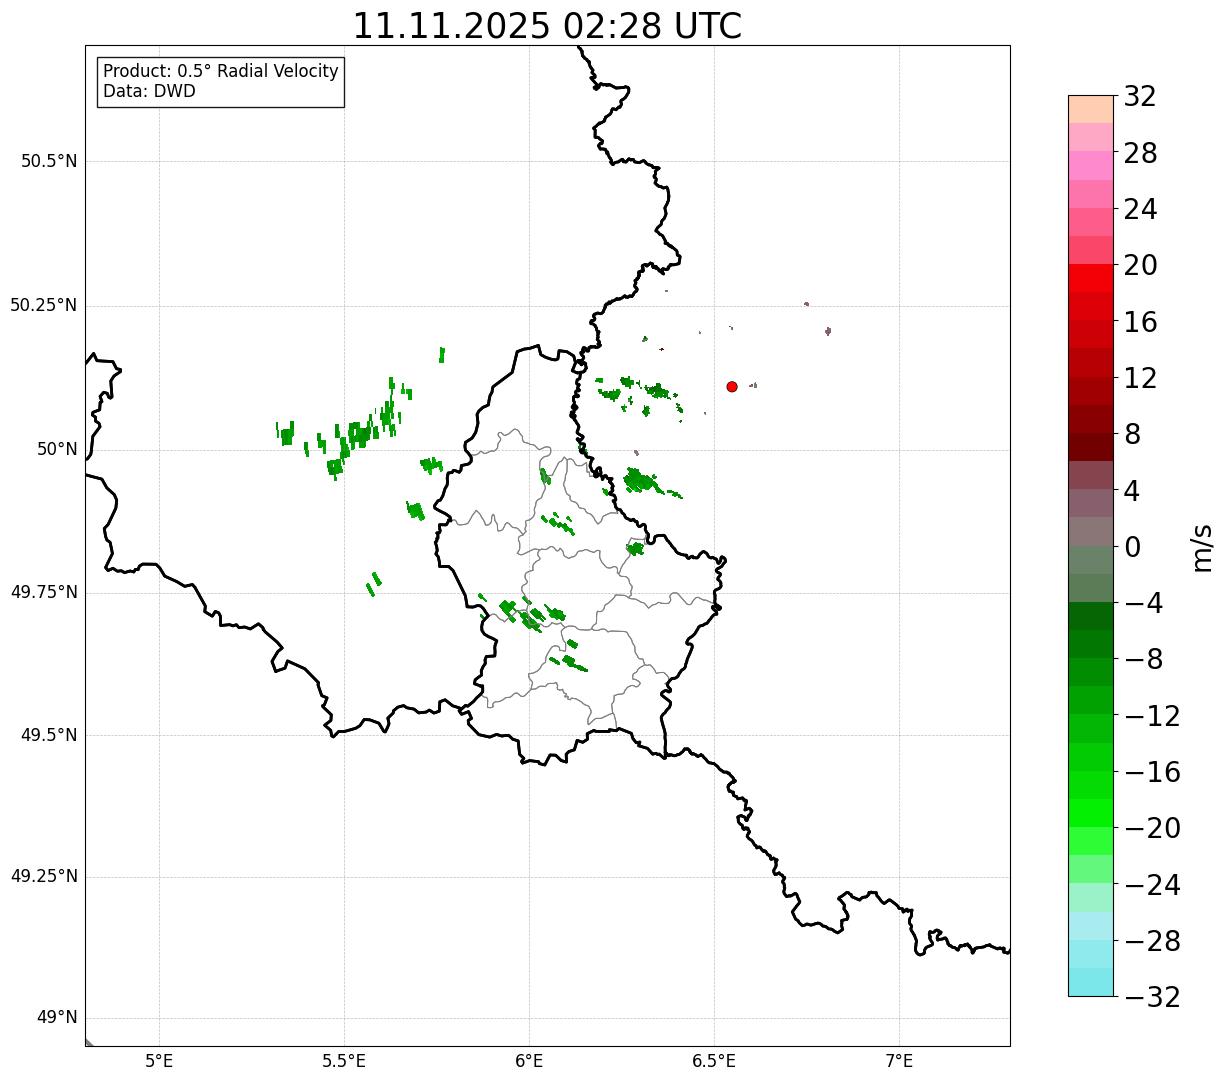Click the 50.25°N latitude label

coord(43,305)
